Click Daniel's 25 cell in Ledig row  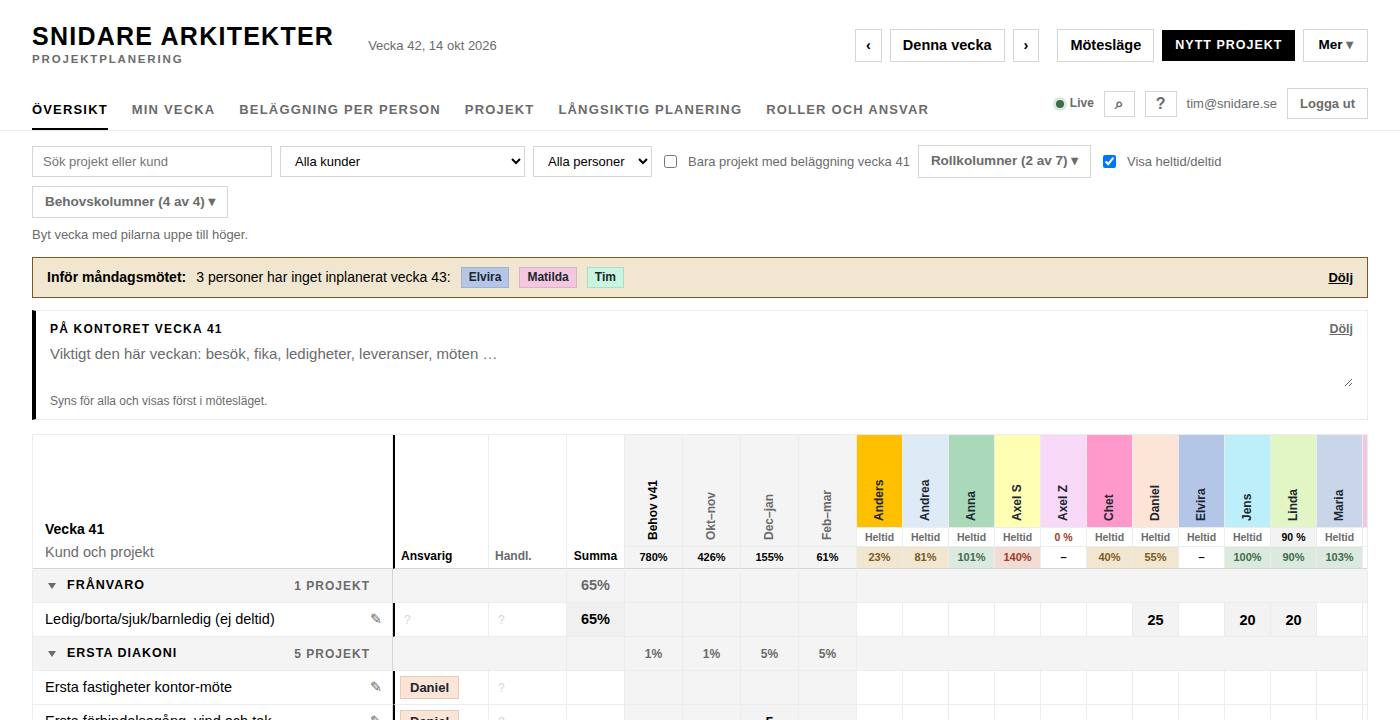pos(1155,620)
